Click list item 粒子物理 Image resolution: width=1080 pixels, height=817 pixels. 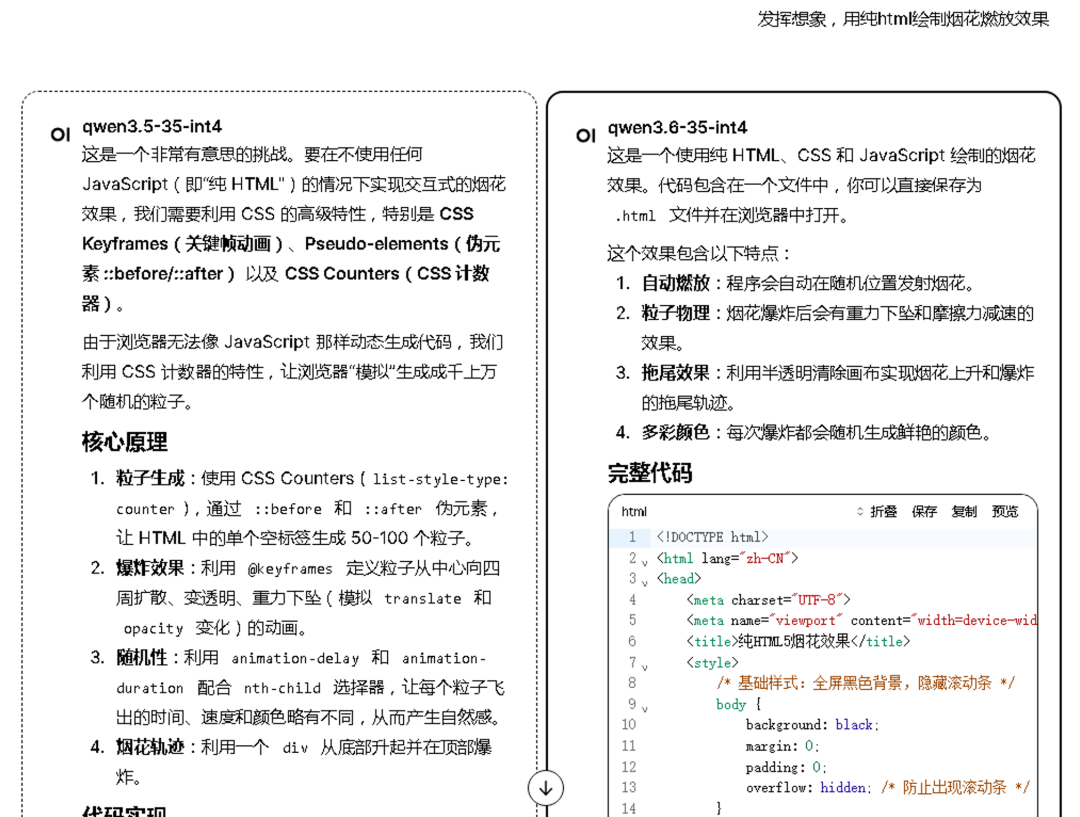pos(838,328)
